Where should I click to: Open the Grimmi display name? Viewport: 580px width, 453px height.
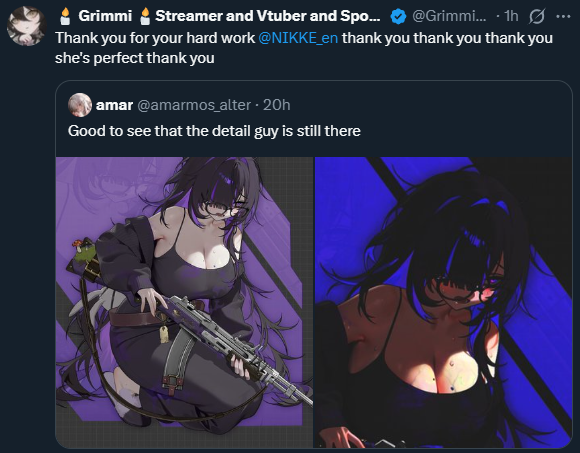click(105, 16)
